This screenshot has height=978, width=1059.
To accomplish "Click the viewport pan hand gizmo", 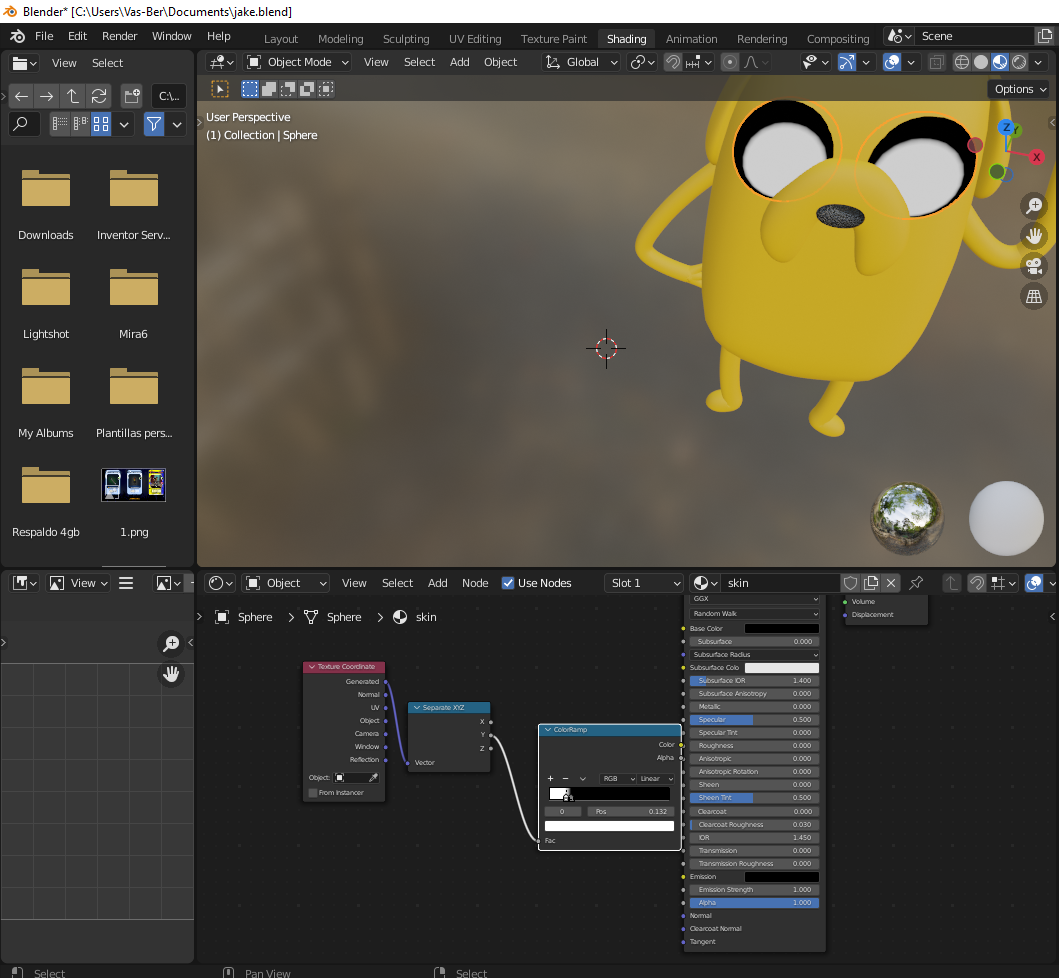I will click(x=1034, y=236).
